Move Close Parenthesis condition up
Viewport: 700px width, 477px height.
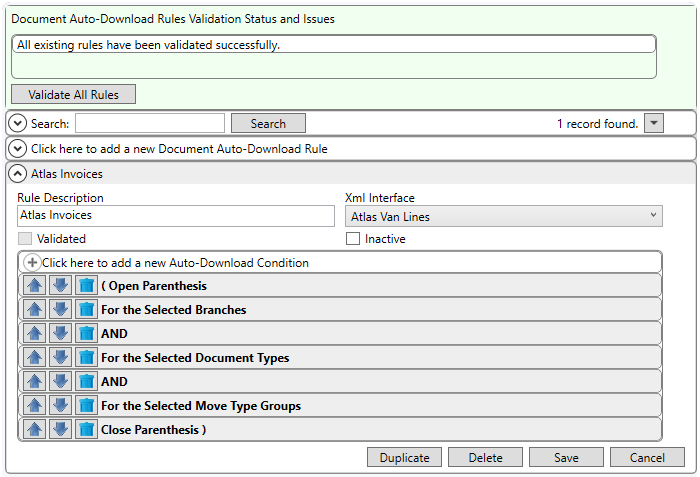coord(34,429)
